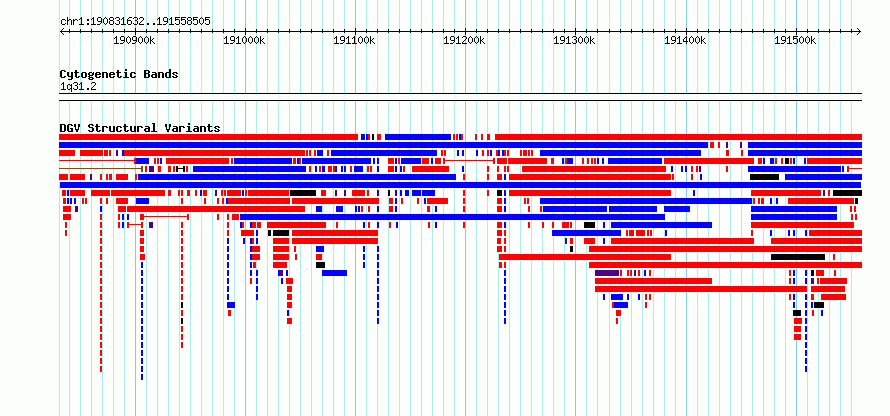
Task: Open the DGV Structural Variants track title
Action: 140,128
